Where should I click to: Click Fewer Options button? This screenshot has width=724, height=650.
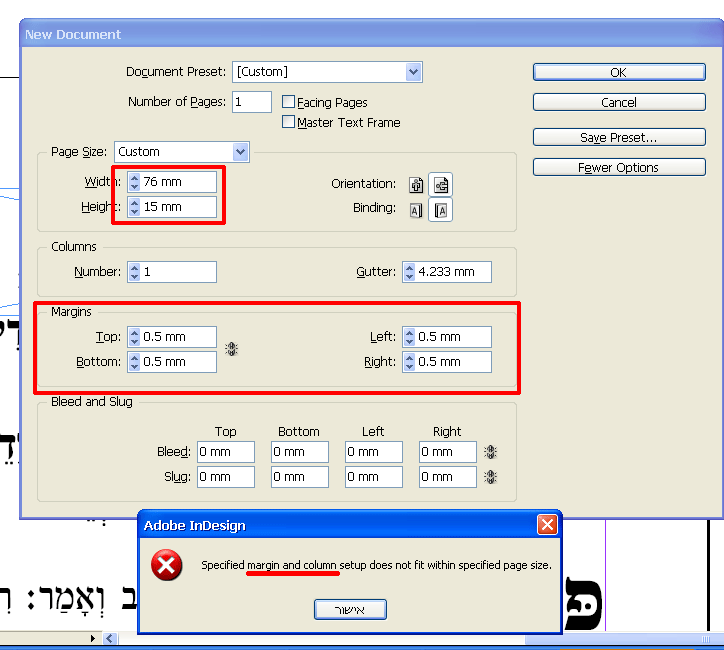point(619,168)
